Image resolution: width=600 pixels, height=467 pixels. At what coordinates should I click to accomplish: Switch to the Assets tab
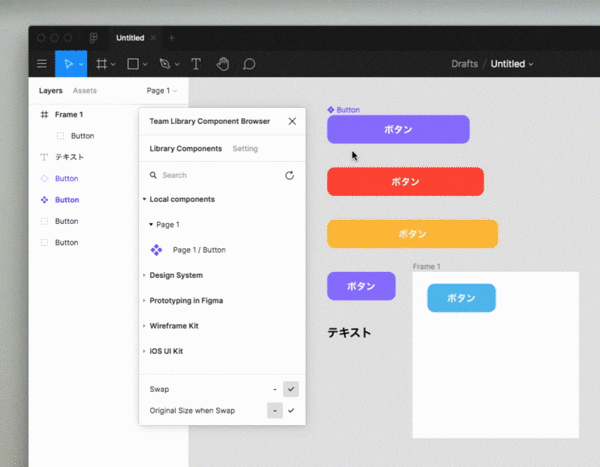tap(85, 91)
